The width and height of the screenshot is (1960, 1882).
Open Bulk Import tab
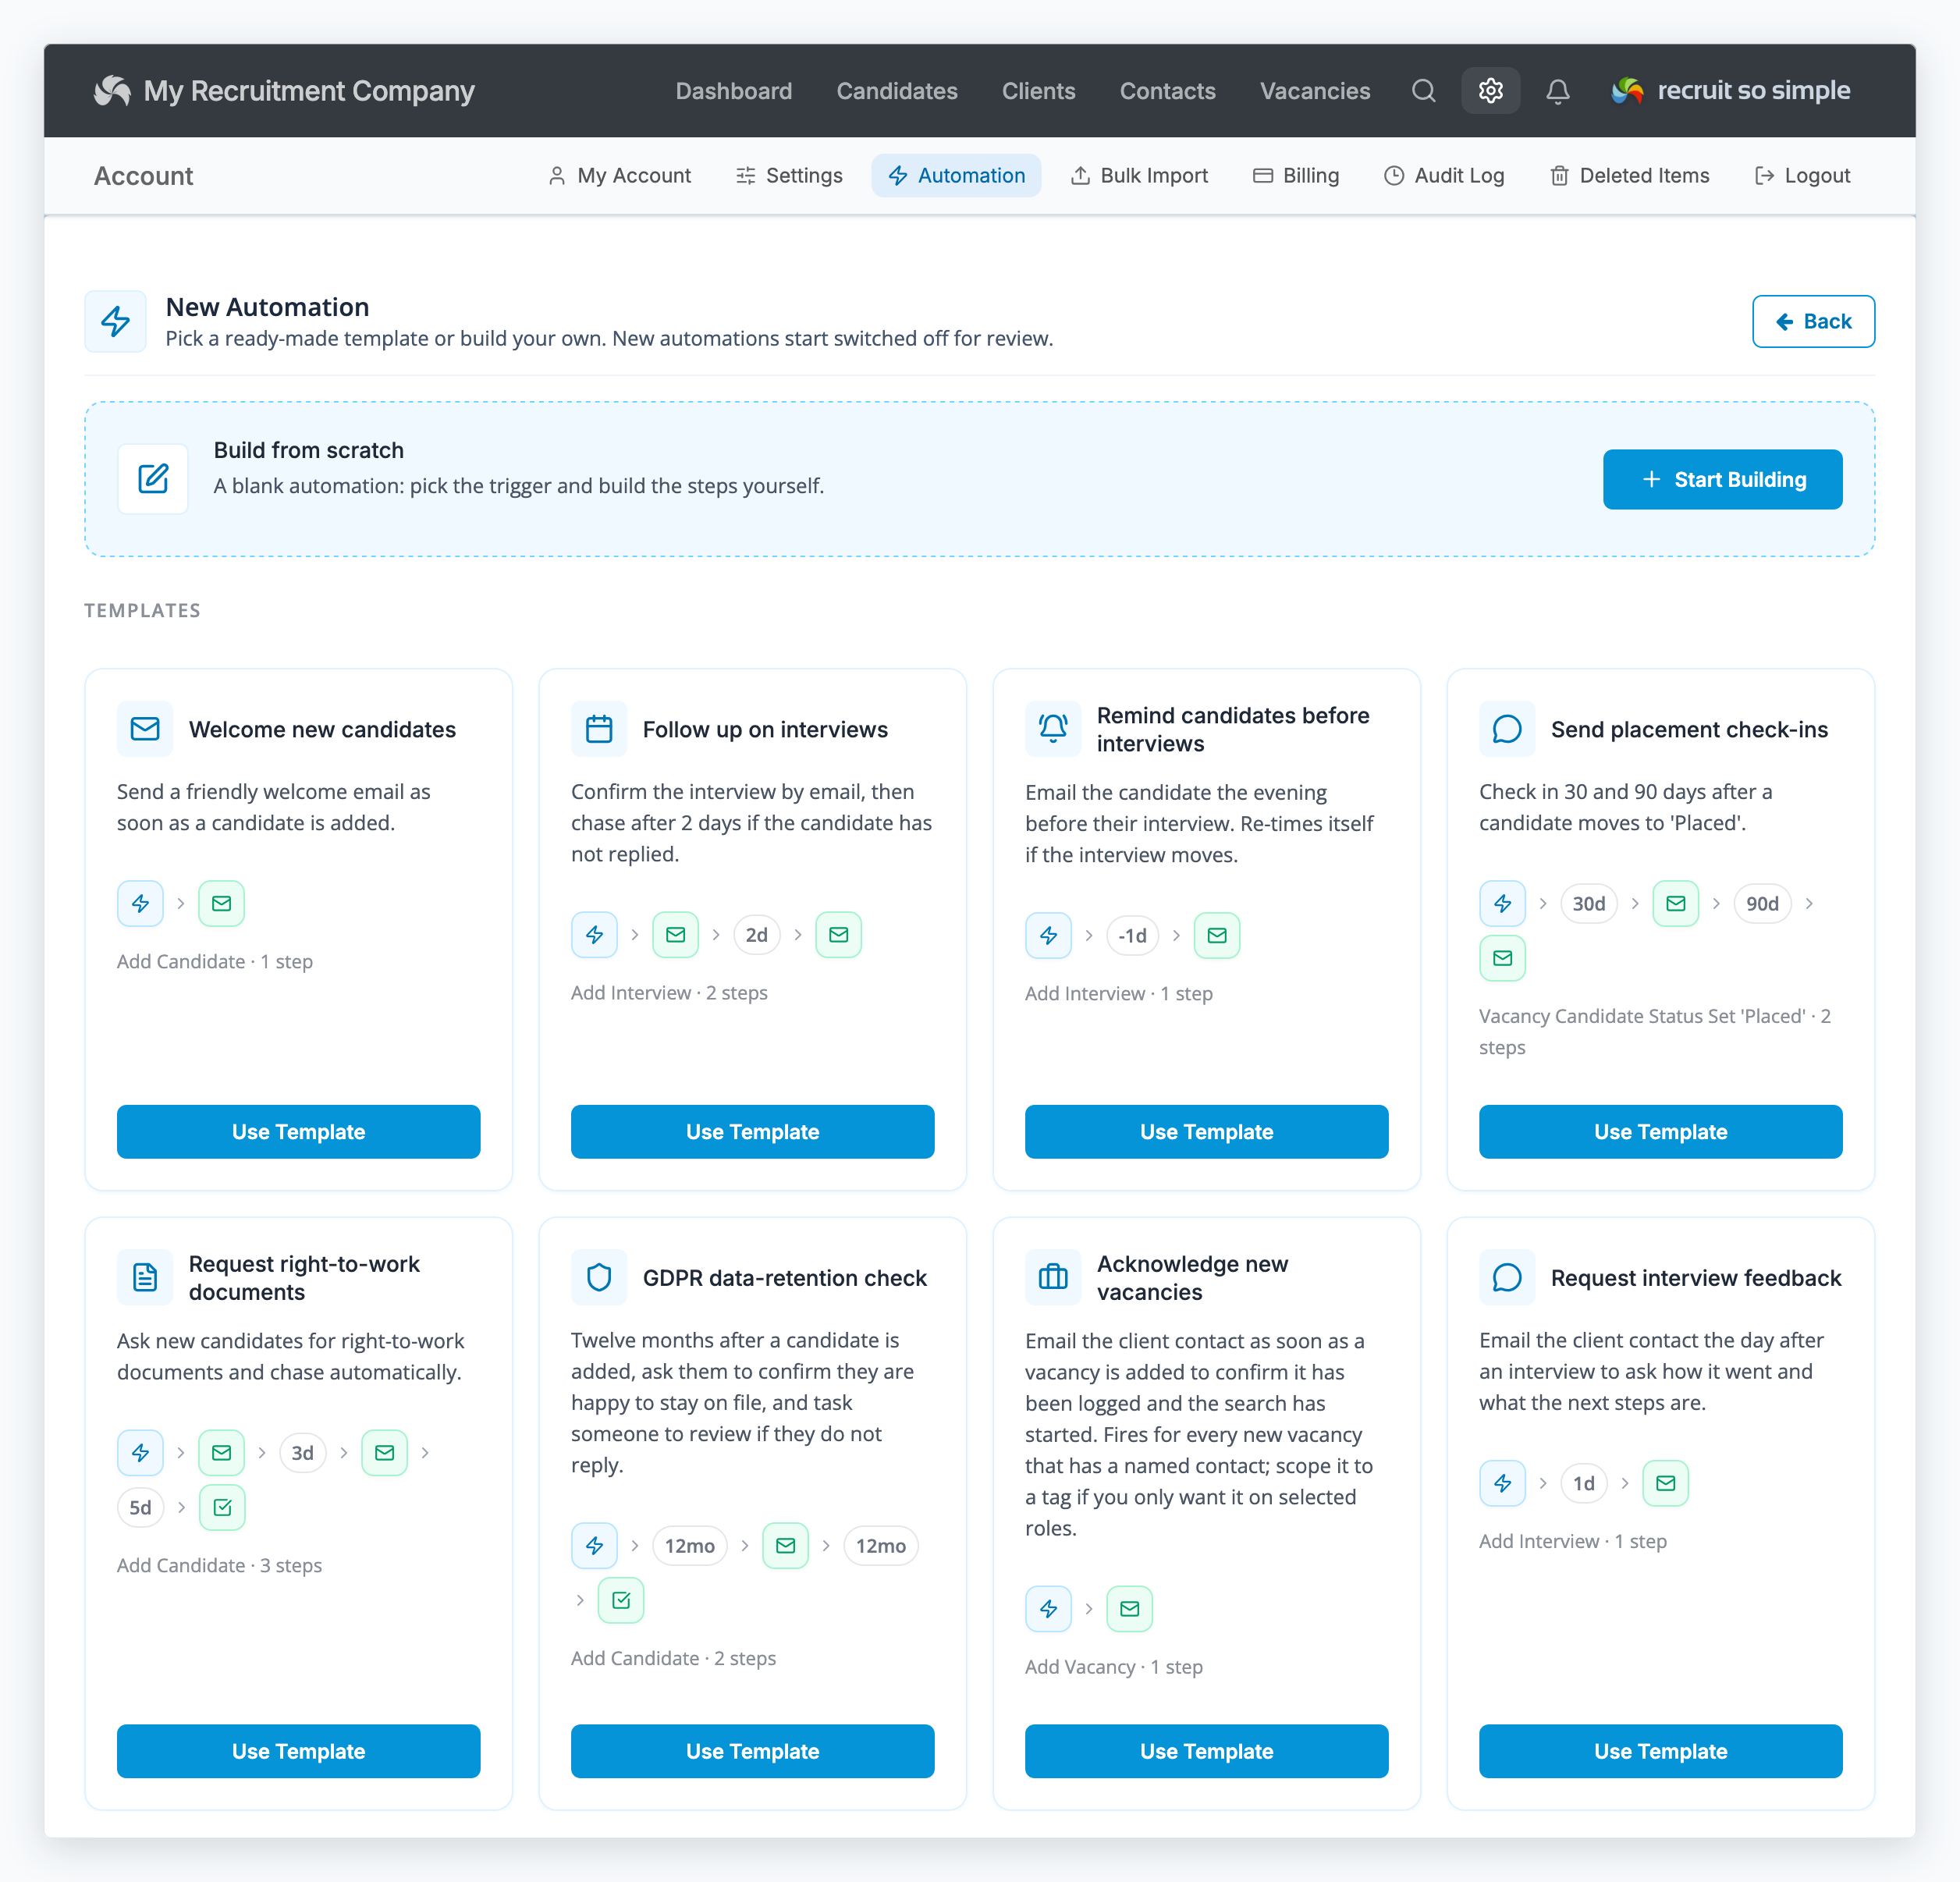[x=1139, y=176]
